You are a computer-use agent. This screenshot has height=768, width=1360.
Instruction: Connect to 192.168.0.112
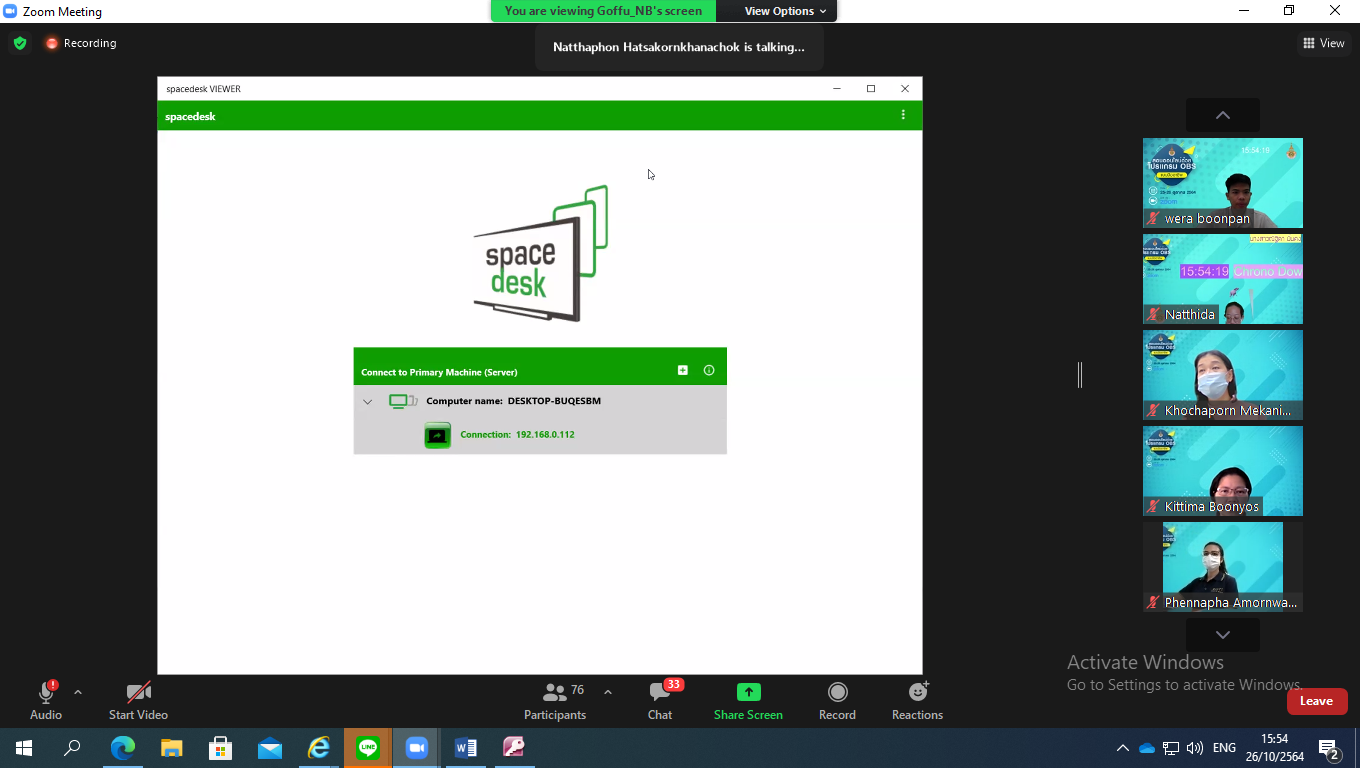point(517,435)
